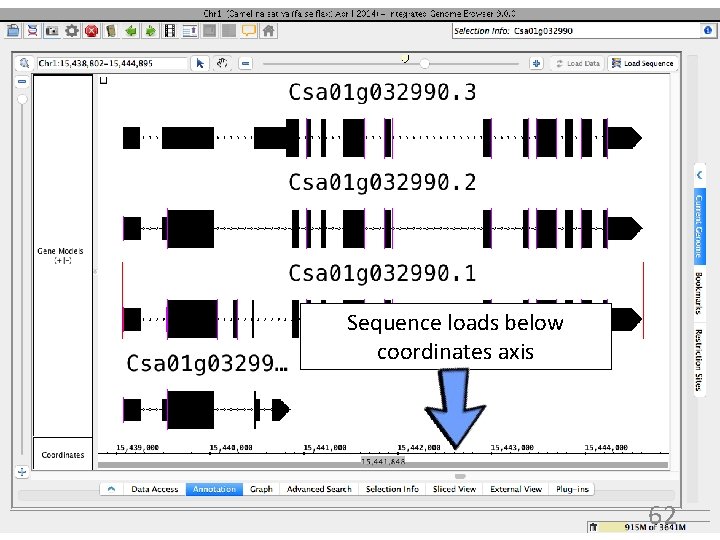Click the Load Sequence button

pyautogui.click(x=643, y=63)
